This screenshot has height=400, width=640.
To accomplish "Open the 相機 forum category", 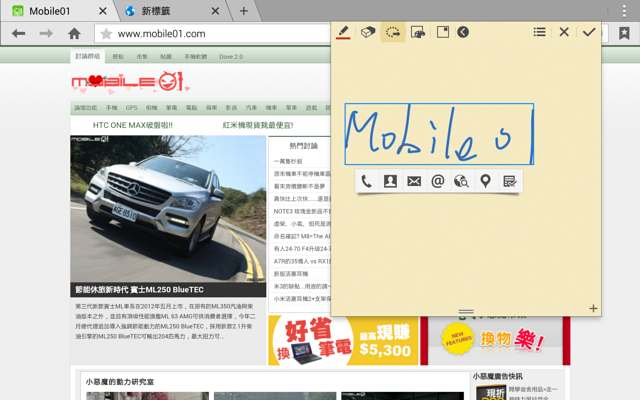I will coord(151,108).
